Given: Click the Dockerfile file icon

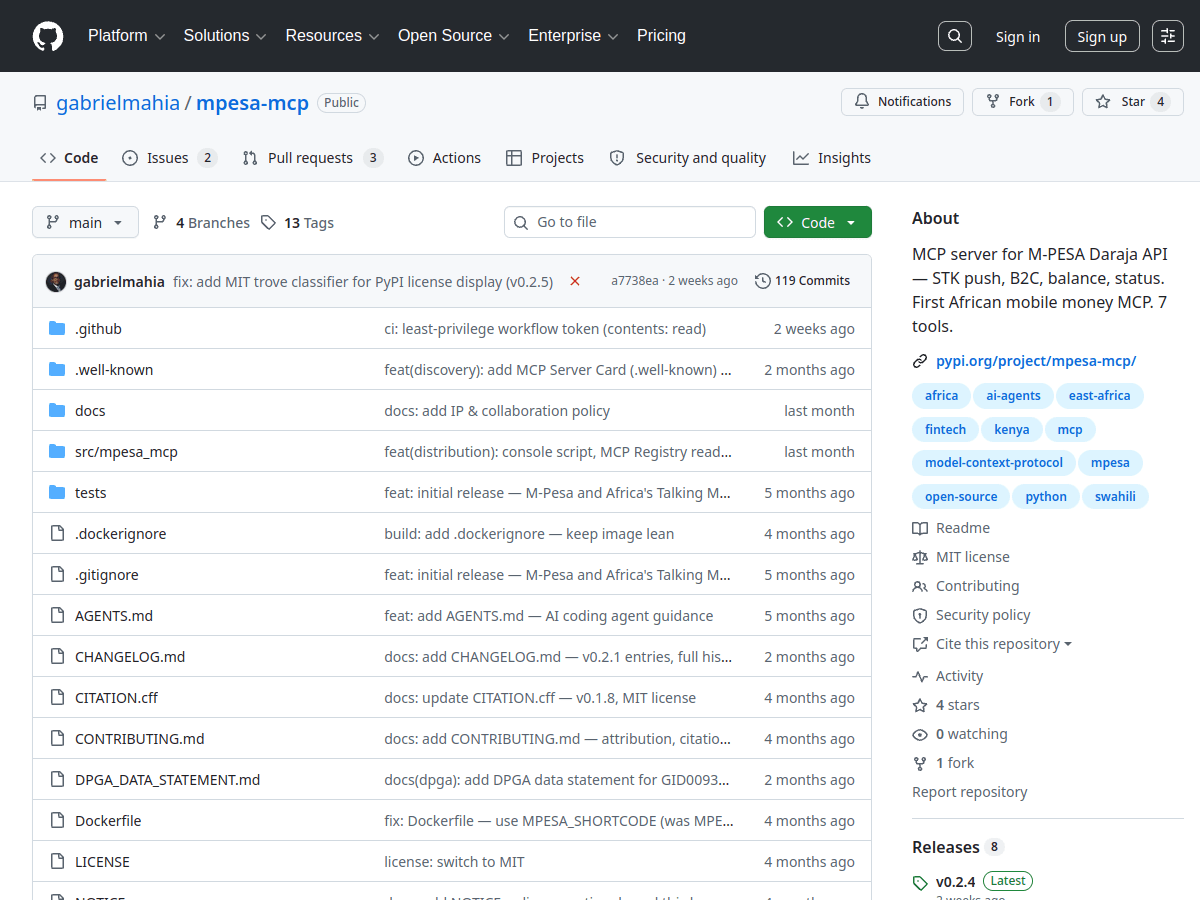Looking at the screenshot, I should tap(57, 821).
